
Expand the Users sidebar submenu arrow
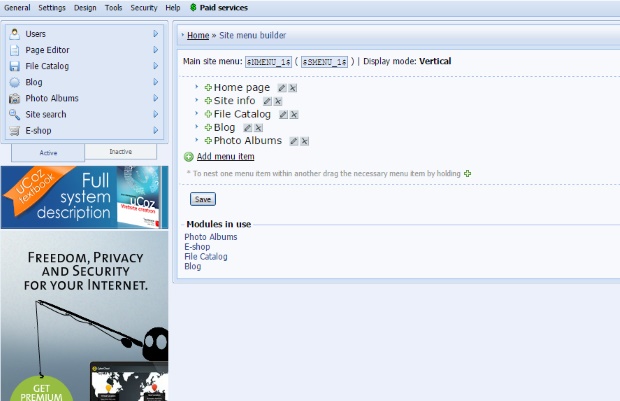pyautogui.click(x=156, y=34)
